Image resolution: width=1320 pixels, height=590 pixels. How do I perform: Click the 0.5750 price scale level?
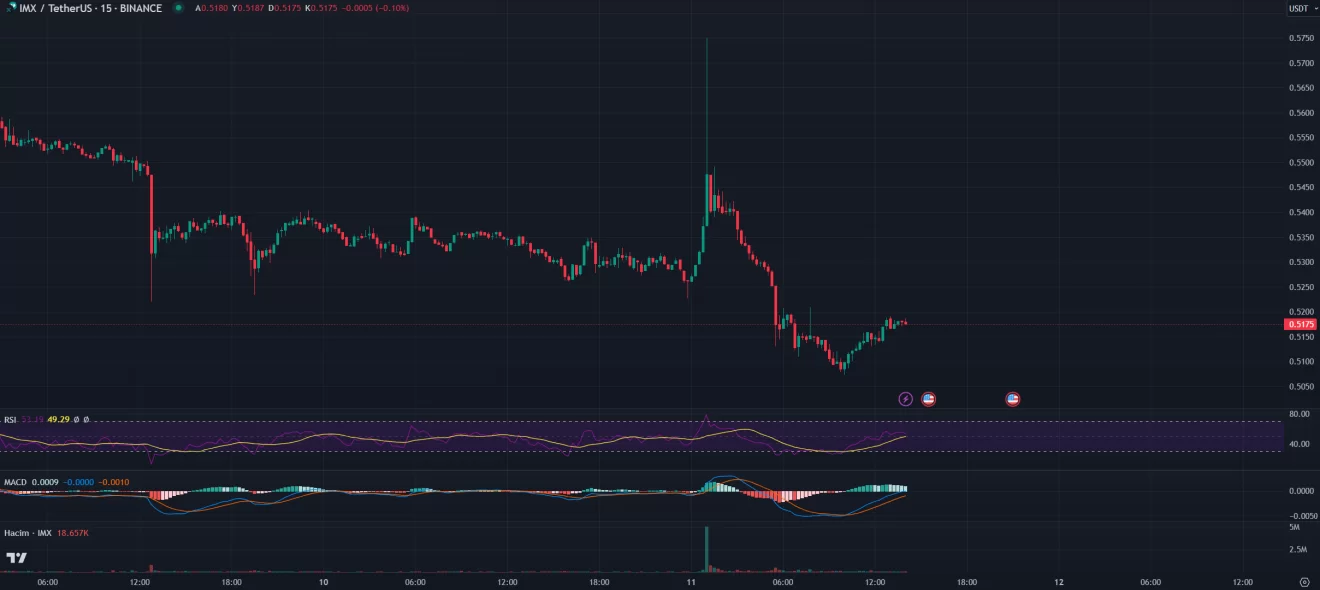[x=1301, y=39]
